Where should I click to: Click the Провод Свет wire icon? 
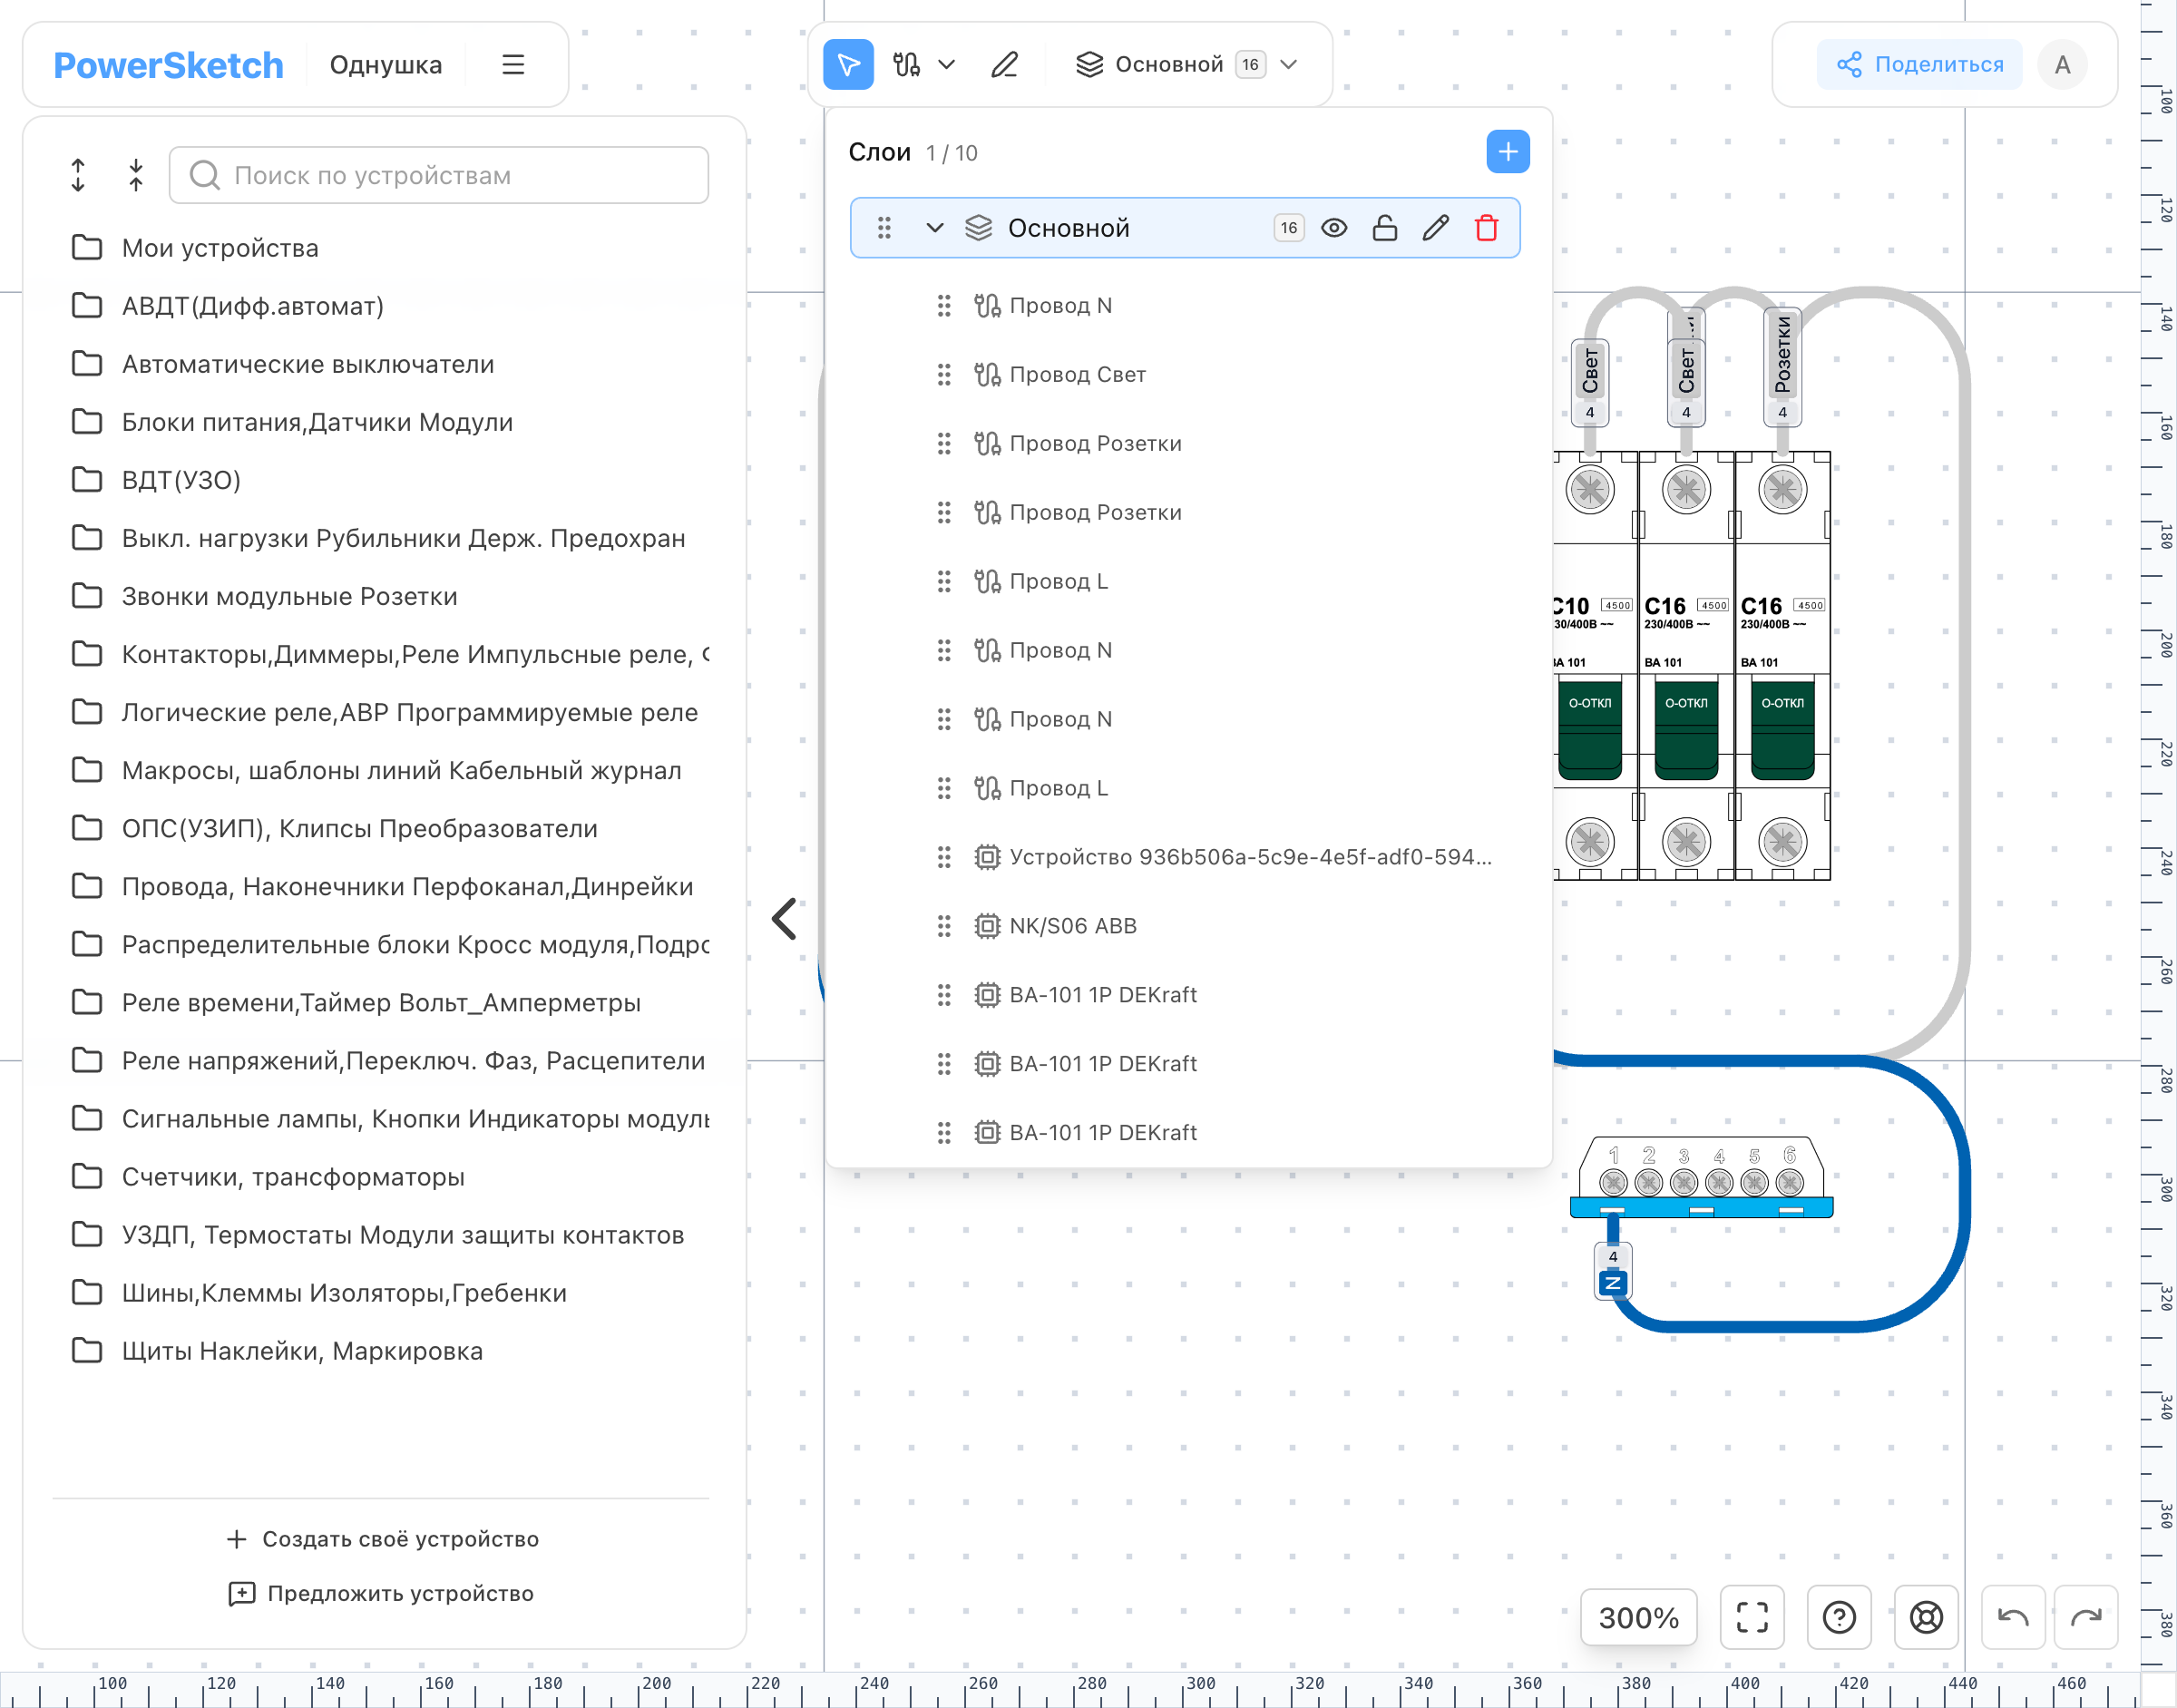pyautogui.click(x=987, y=374)
